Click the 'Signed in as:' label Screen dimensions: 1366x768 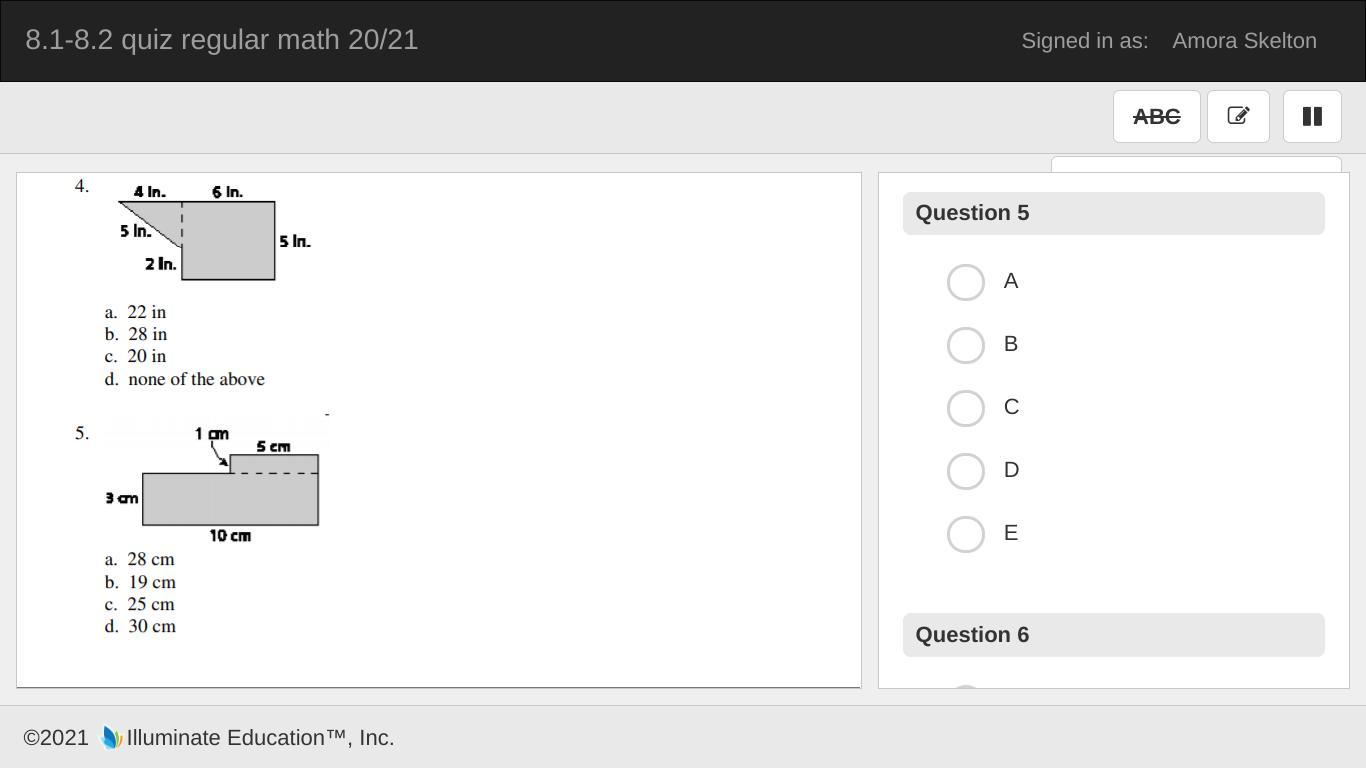click(x=1084, y=41)
